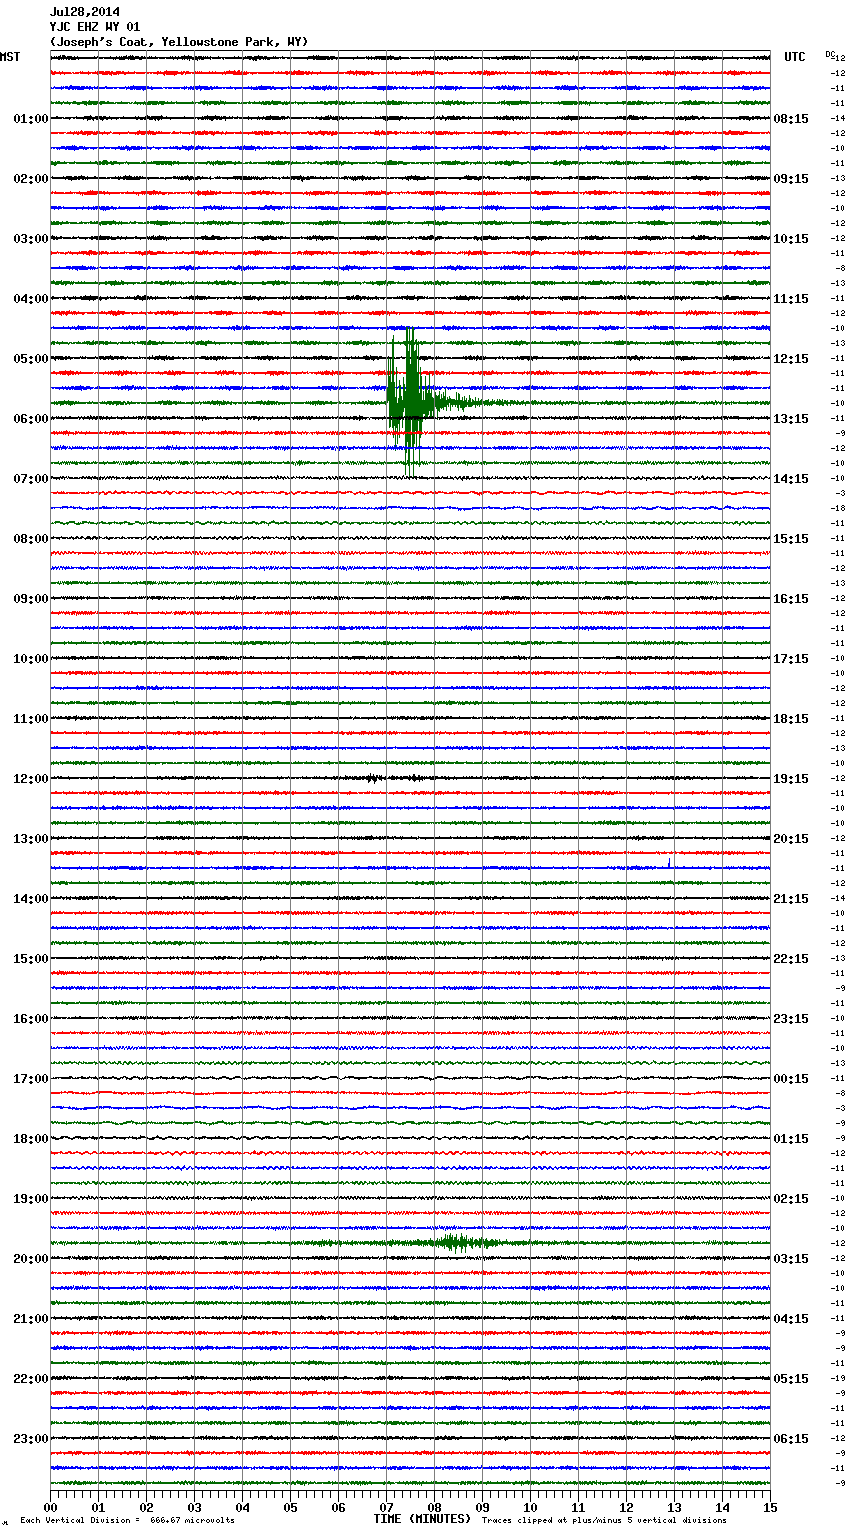850x1534 pixels.
Task: Click the 18:15 UTC time label
Action: coord(791,719)
